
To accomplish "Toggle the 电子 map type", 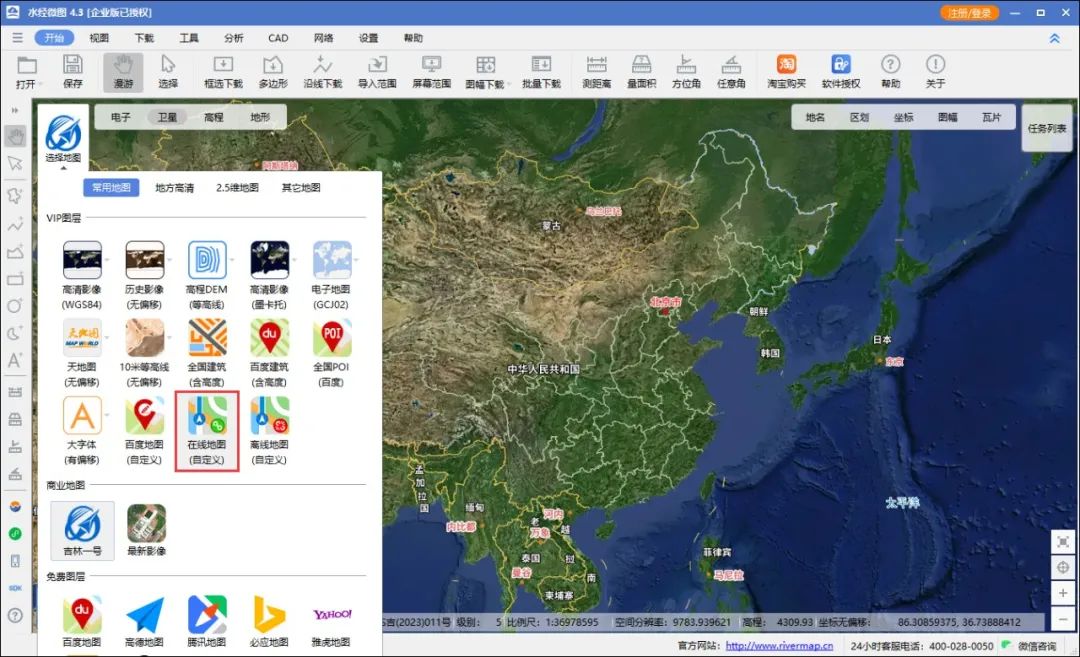I will [121, 118].
